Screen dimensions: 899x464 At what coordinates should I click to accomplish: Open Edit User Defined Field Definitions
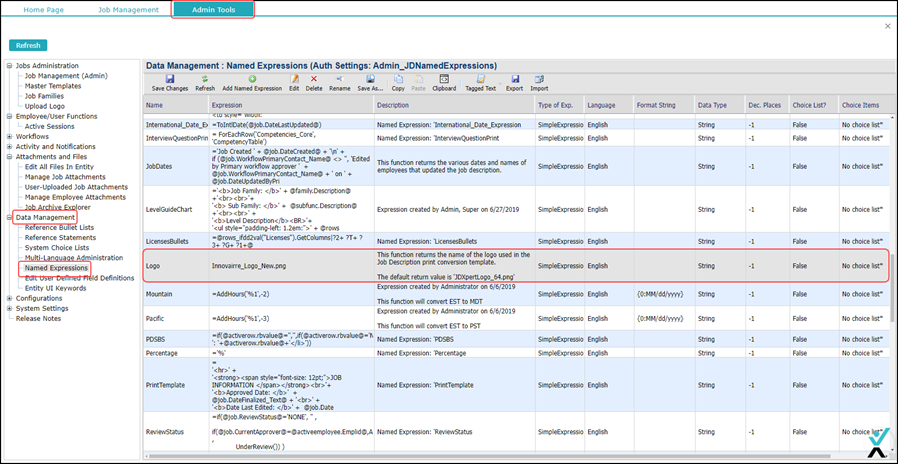tap(80, 278)
